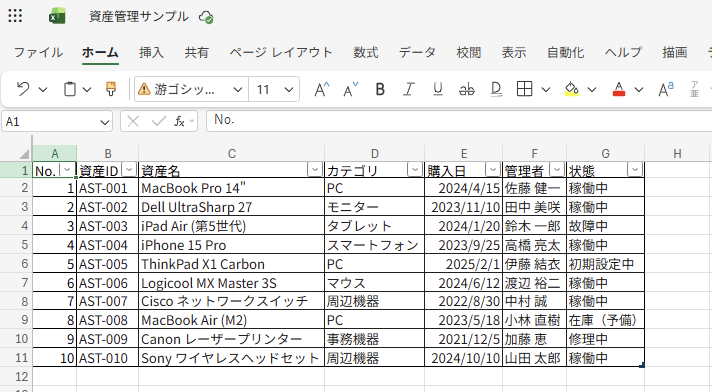Check the cloud save status icon
712x392 pixels.
click(206, 17)
